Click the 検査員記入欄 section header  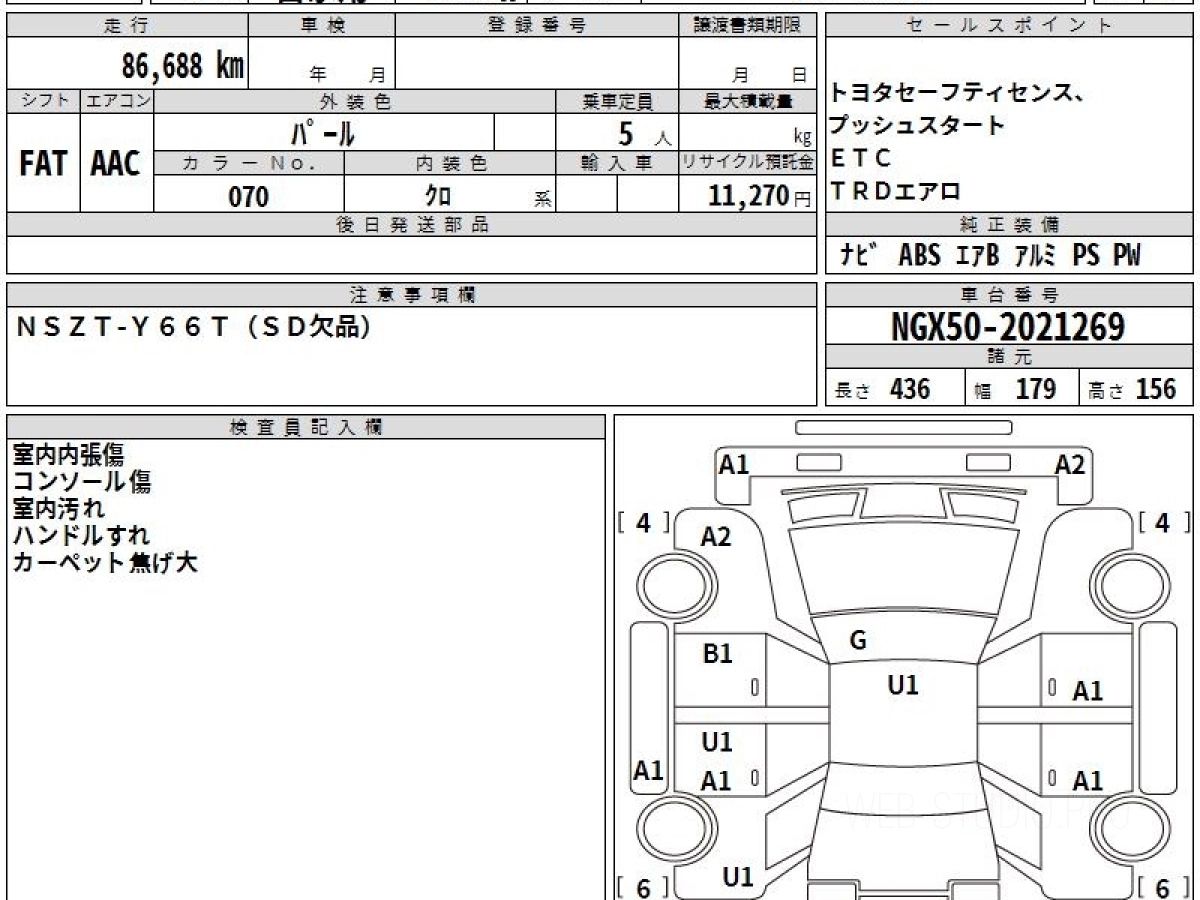point(306,427)
